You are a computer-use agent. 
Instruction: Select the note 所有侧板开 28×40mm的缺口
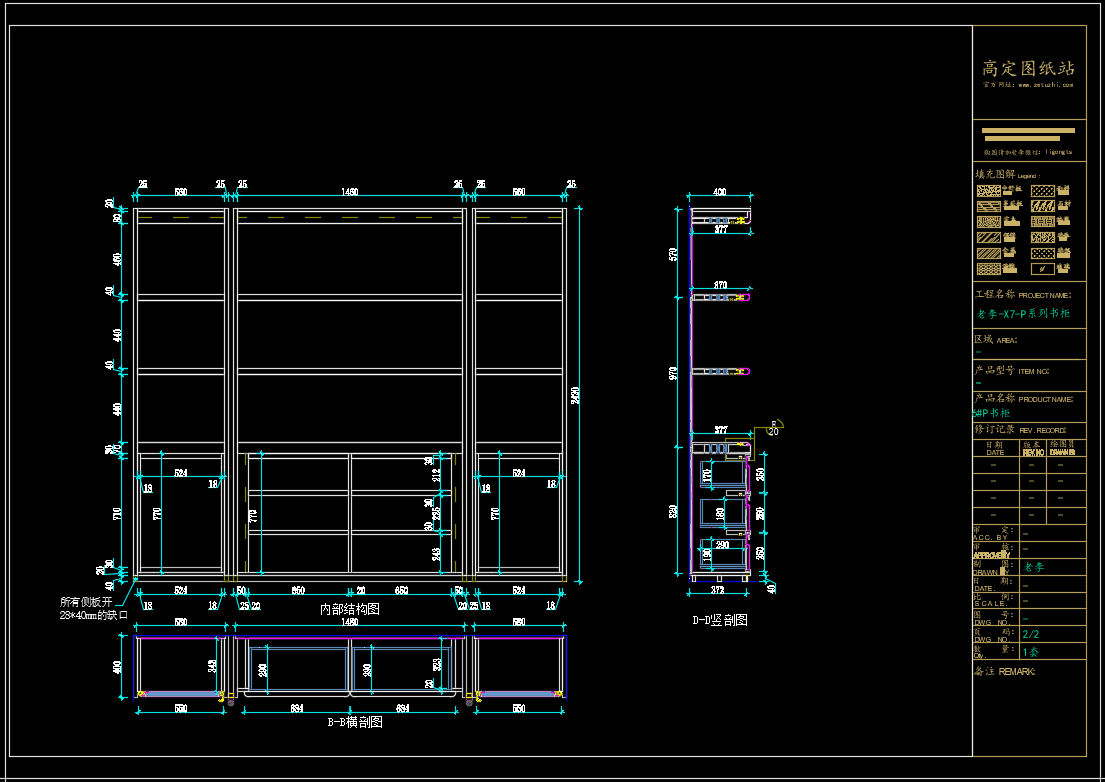[93, 609]
